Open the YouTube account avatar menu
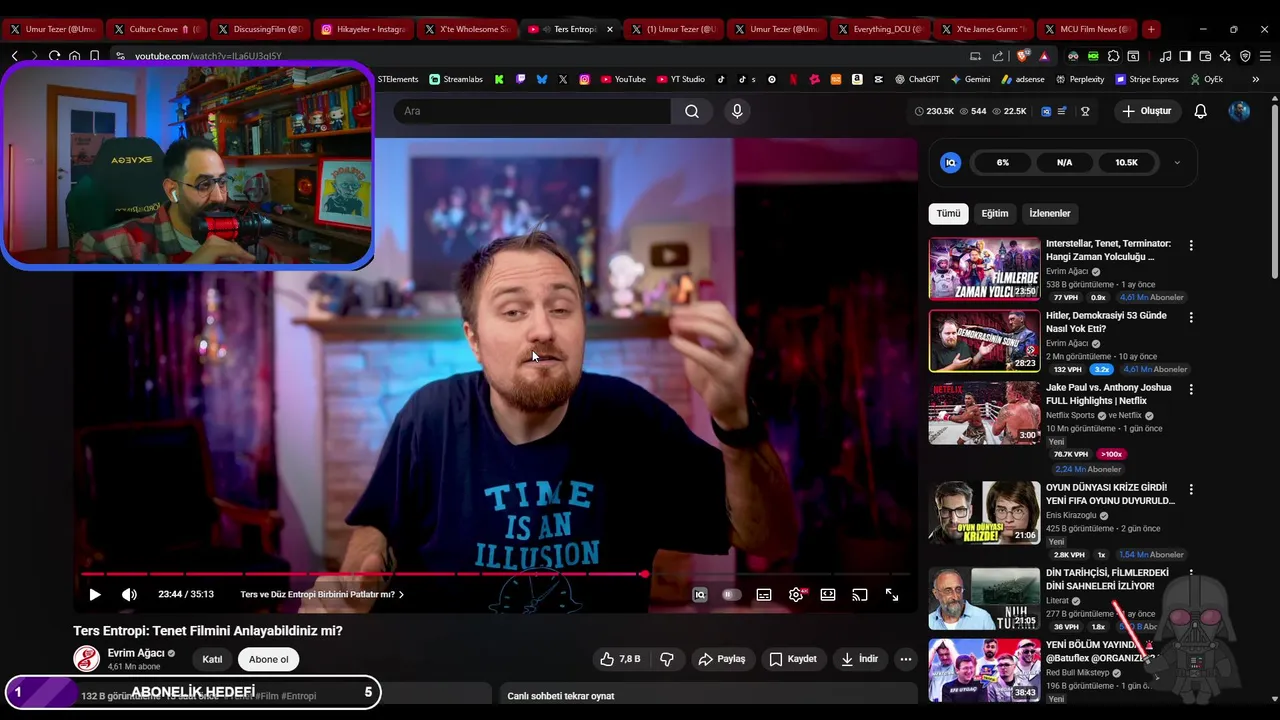The image size is (1280, 720). click(x=1239, y=111)
